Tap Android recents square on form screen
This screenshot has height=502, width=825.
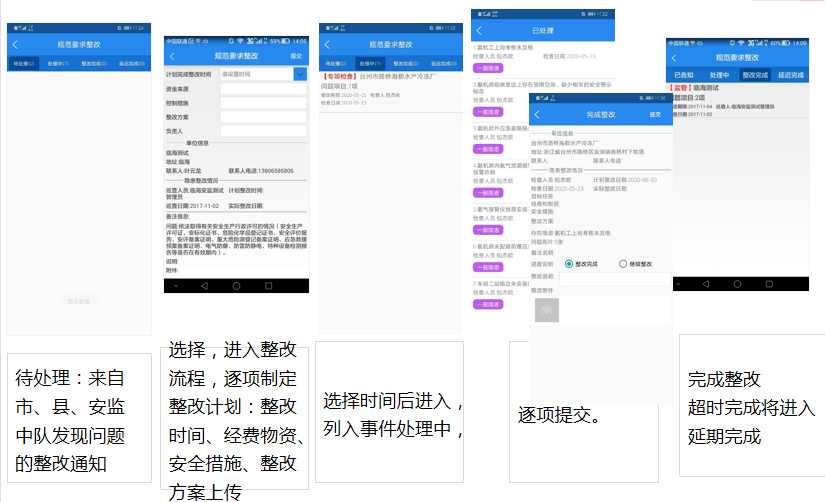click(x=268, y=286)
